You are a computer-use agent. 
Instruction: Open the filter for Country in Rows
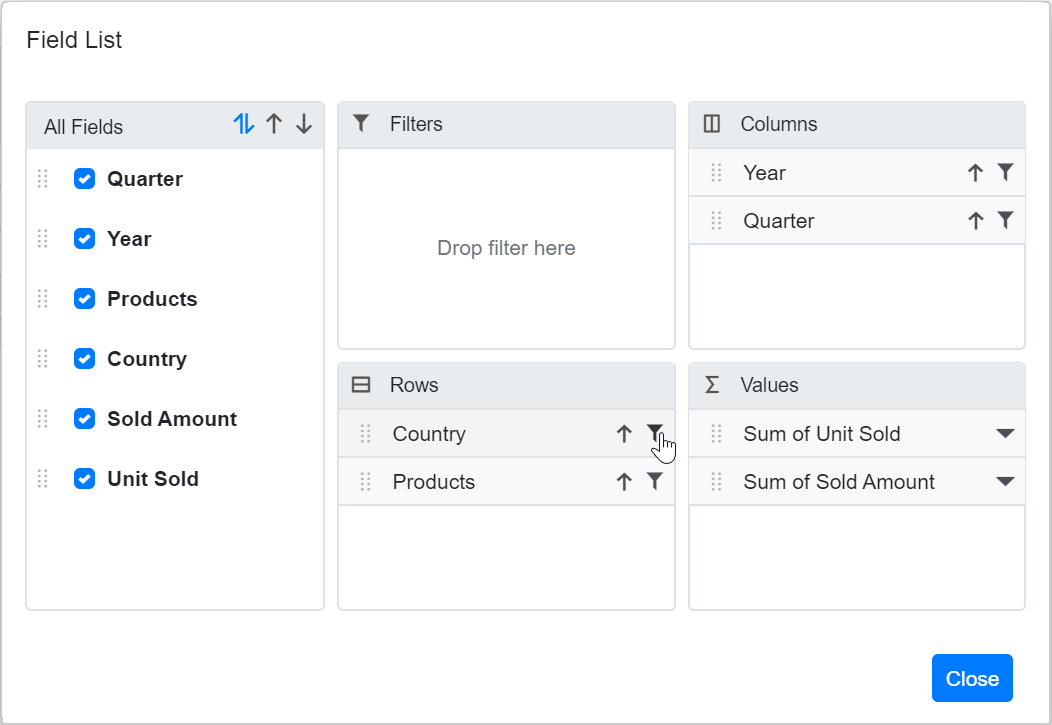[655, 434]
